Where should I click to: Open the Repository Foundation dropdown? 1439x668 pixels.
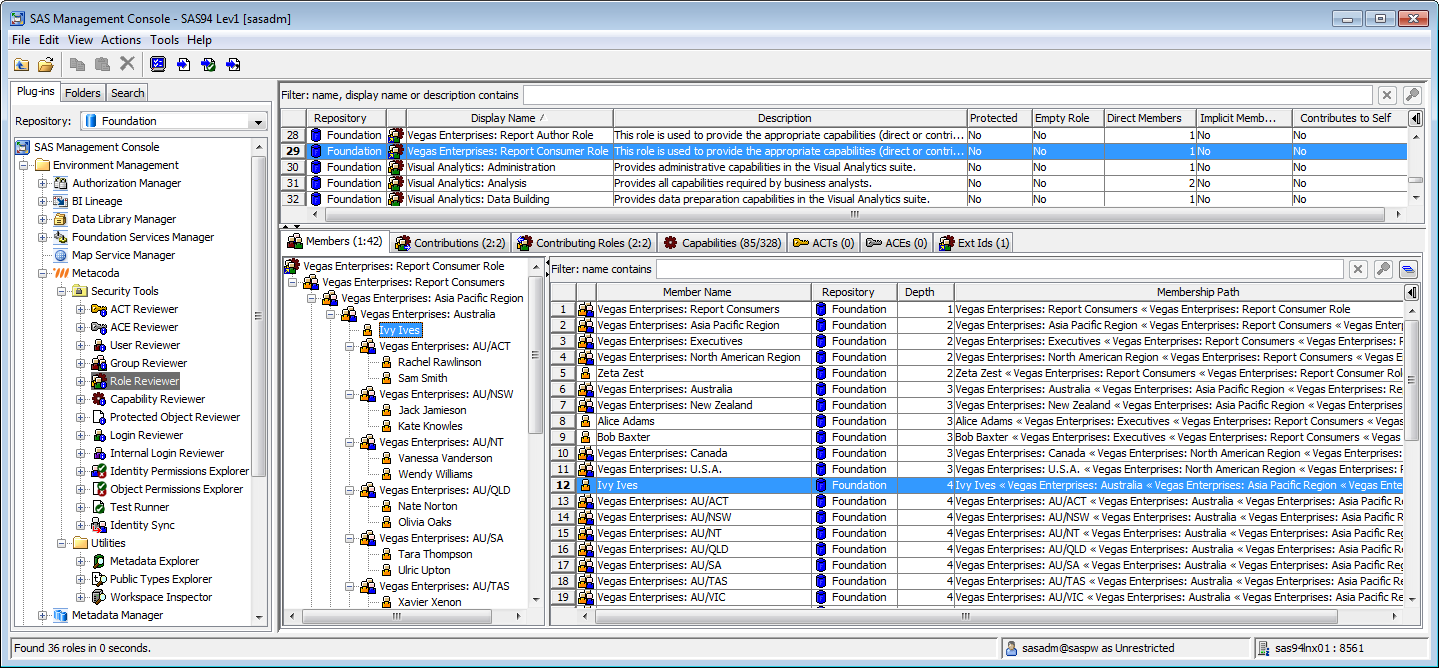pyautogui.click(x=259, y=121)
